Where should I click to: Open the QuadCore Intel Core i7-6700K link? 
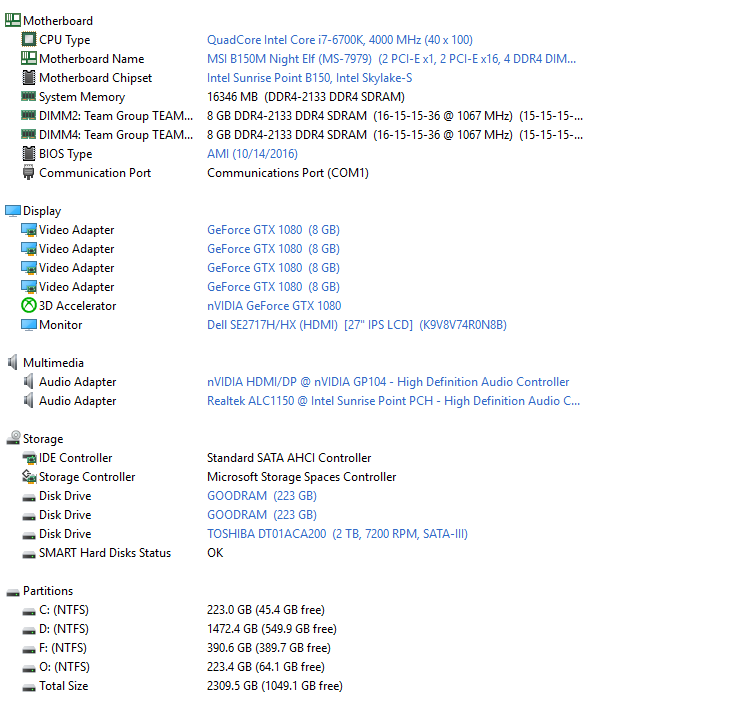pyautogui.click(x=340, y=39)
